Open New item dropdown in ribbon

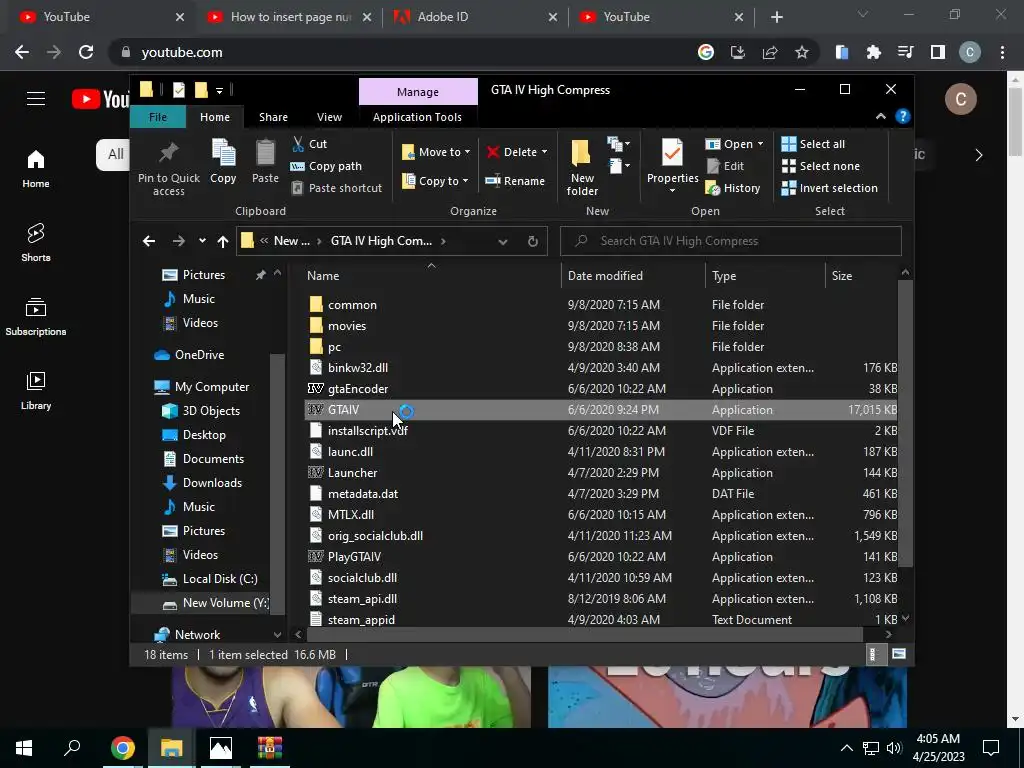618,144
